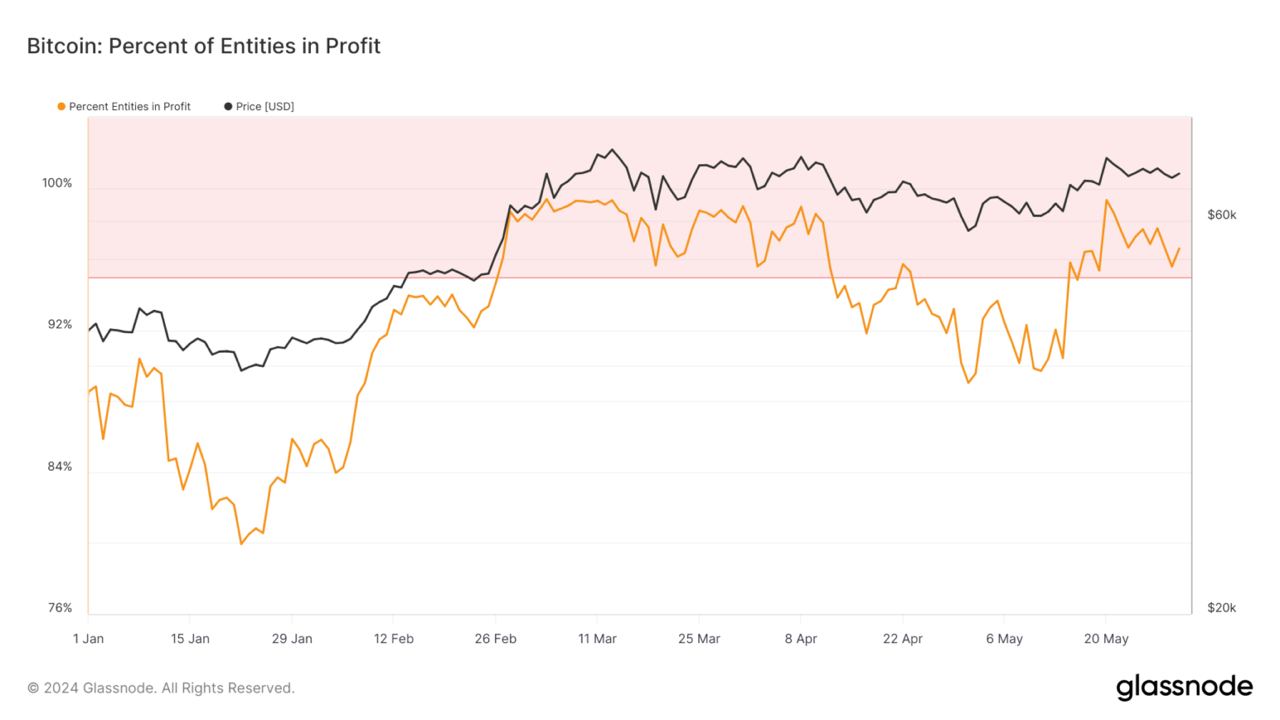
Task: Click the 29 Jan date marker
Action: 292,638
